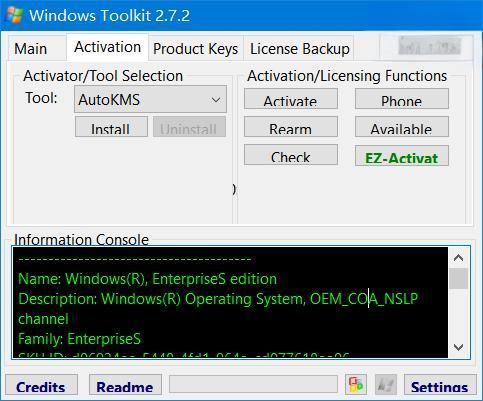Viewport: 483px width, 401px height.
Task: Select the Activation tab
Action: [x=107, y=47]
